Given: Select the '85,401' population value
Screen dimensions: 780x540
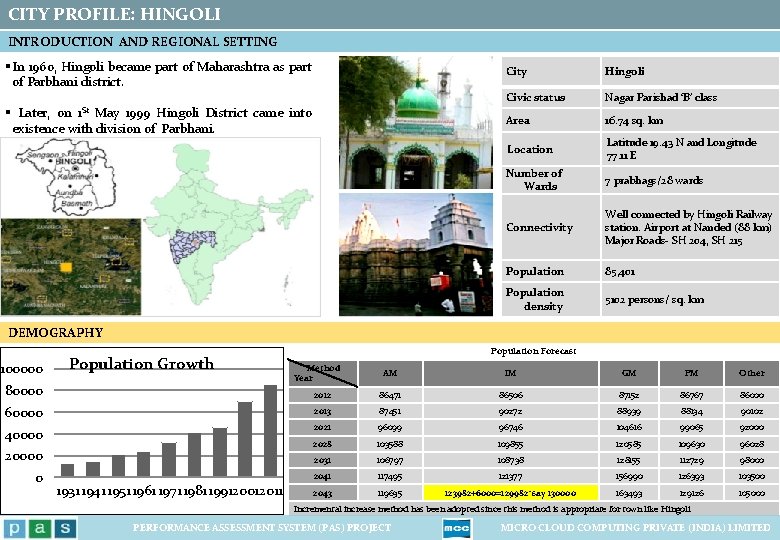Looking at the screenshot, I should click(620, 271).
